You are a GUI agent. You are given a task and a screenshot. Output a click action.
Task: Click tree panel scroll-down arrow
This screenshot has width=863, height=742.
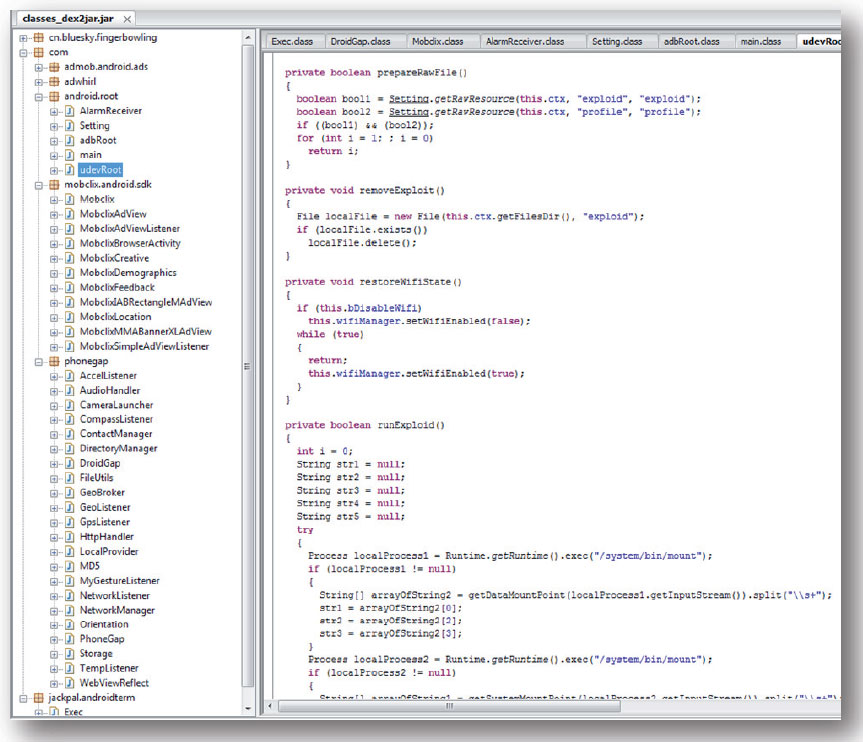pyautogui.click(x=248, y=708)
